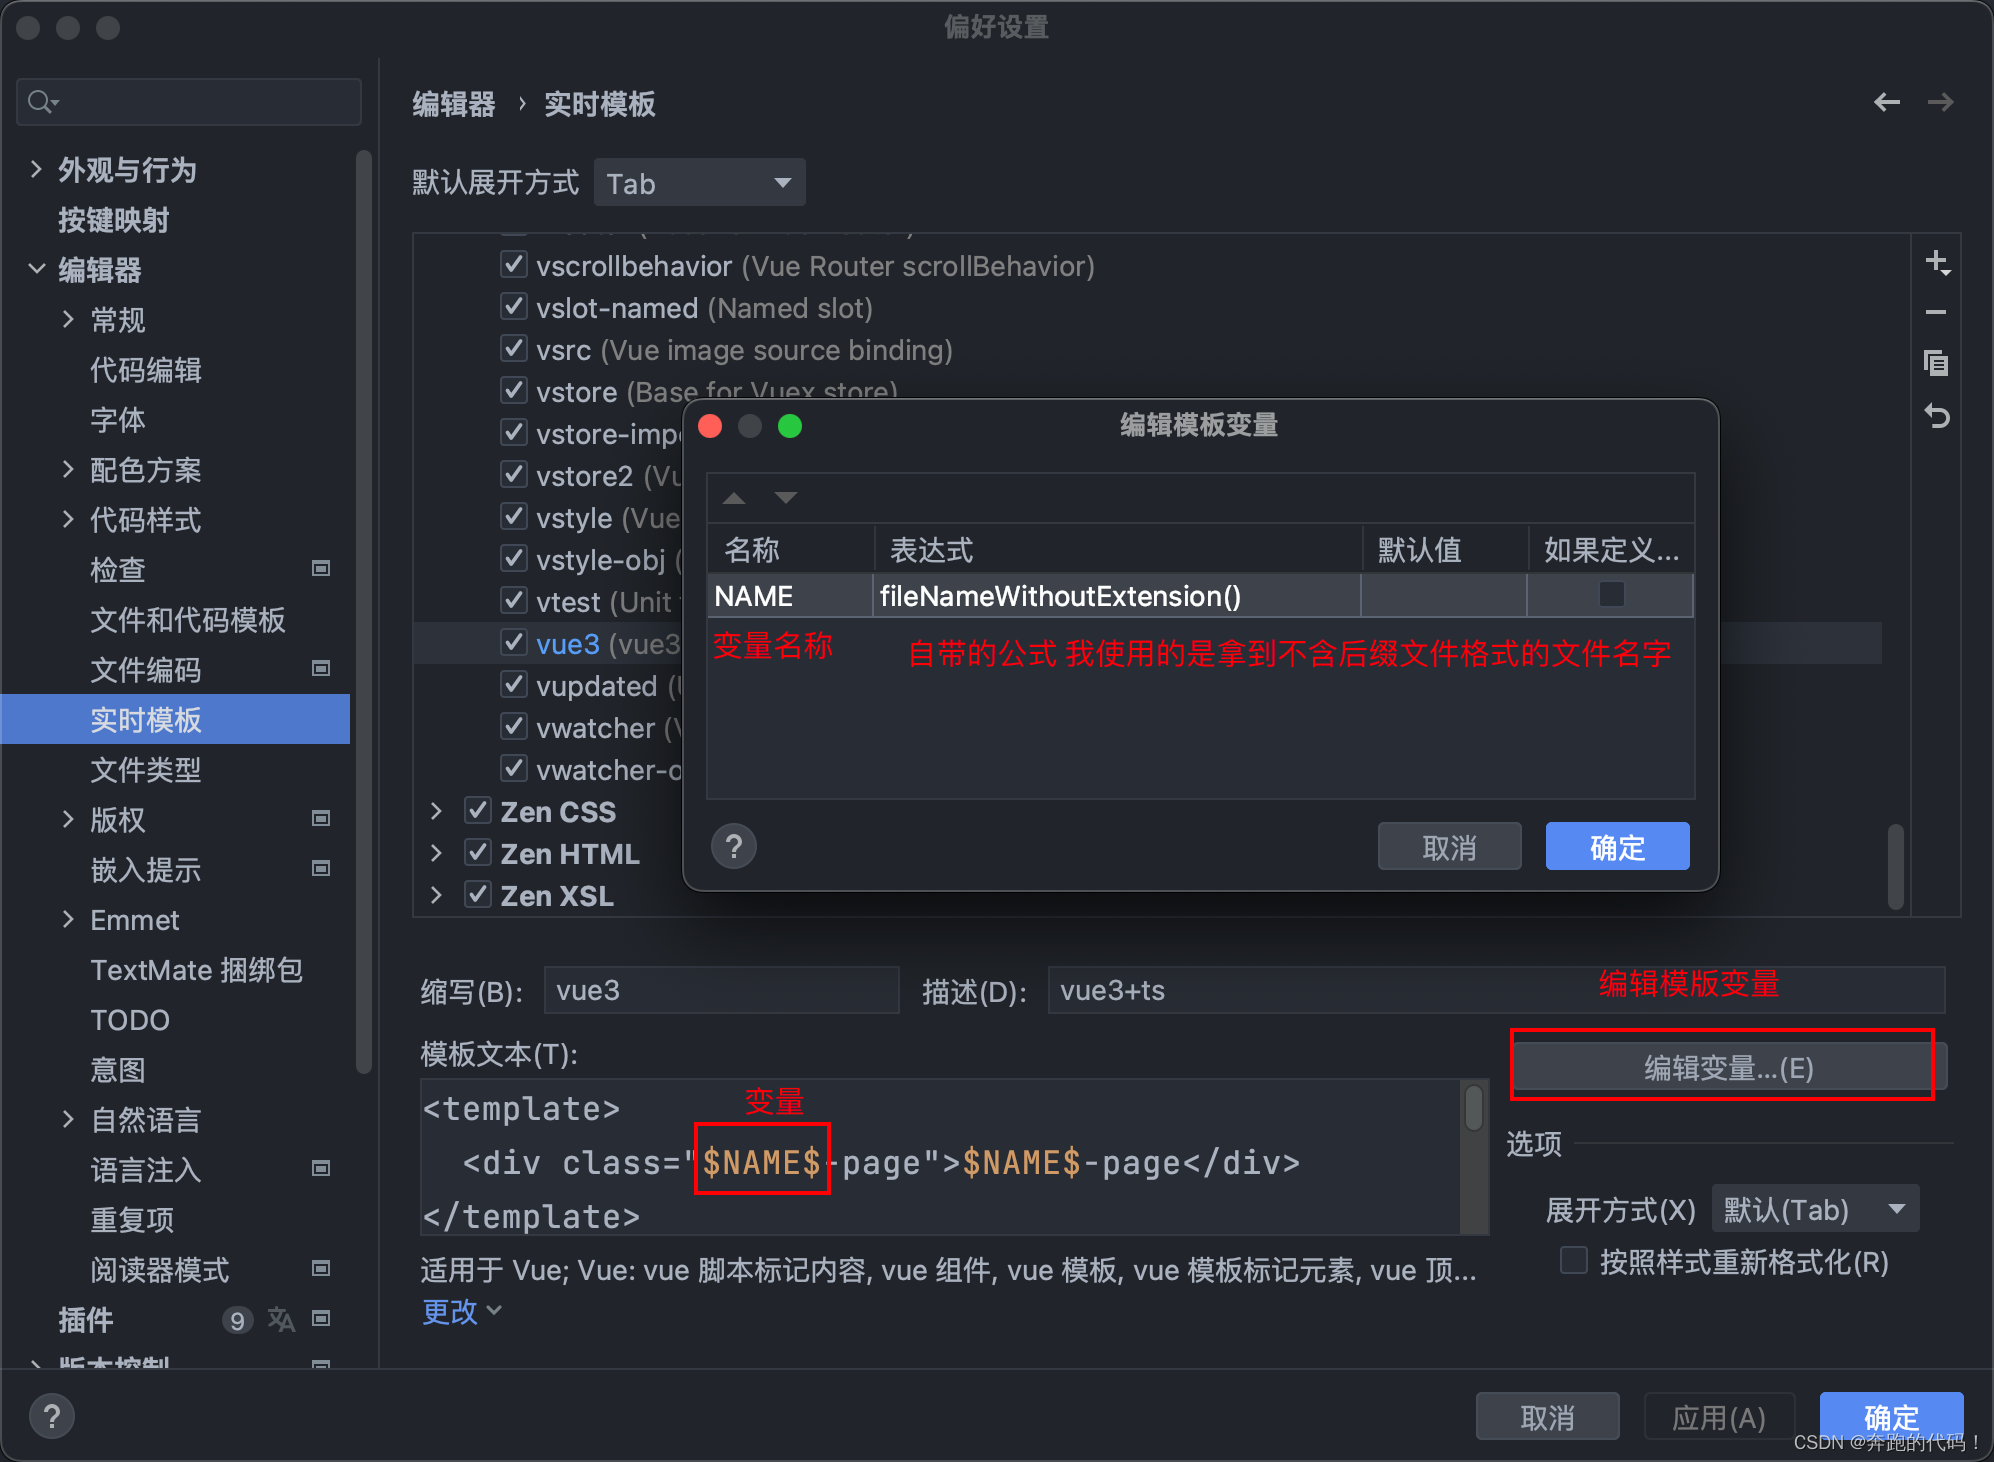This screenshot has width=1994, height=1462.
Task: Open the 默认展开方式 Tab dropdown
Action: point(699,183)
